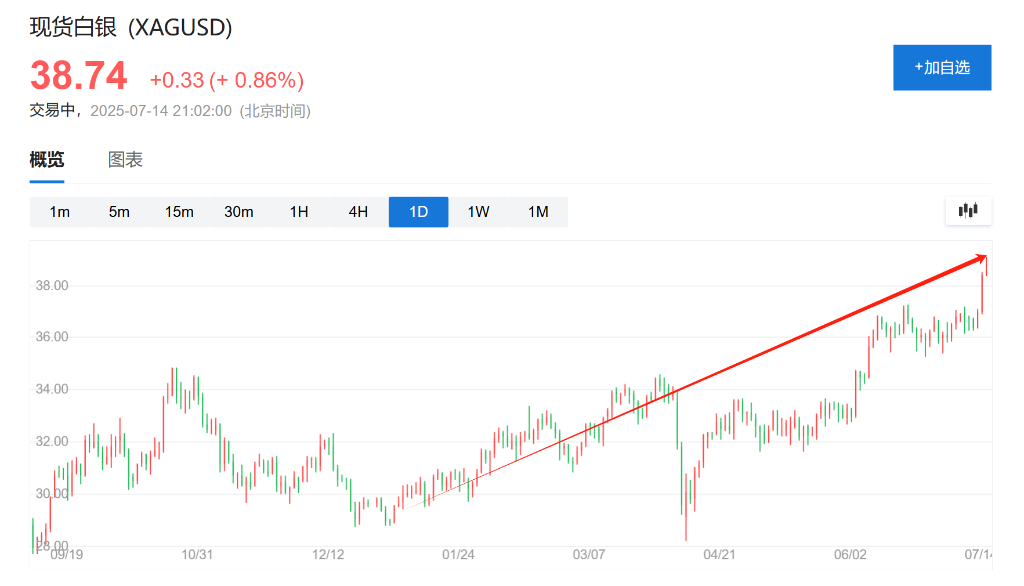Select the 1W weekly interval
The image size is (1024, 586).
[x=478, y=212]
